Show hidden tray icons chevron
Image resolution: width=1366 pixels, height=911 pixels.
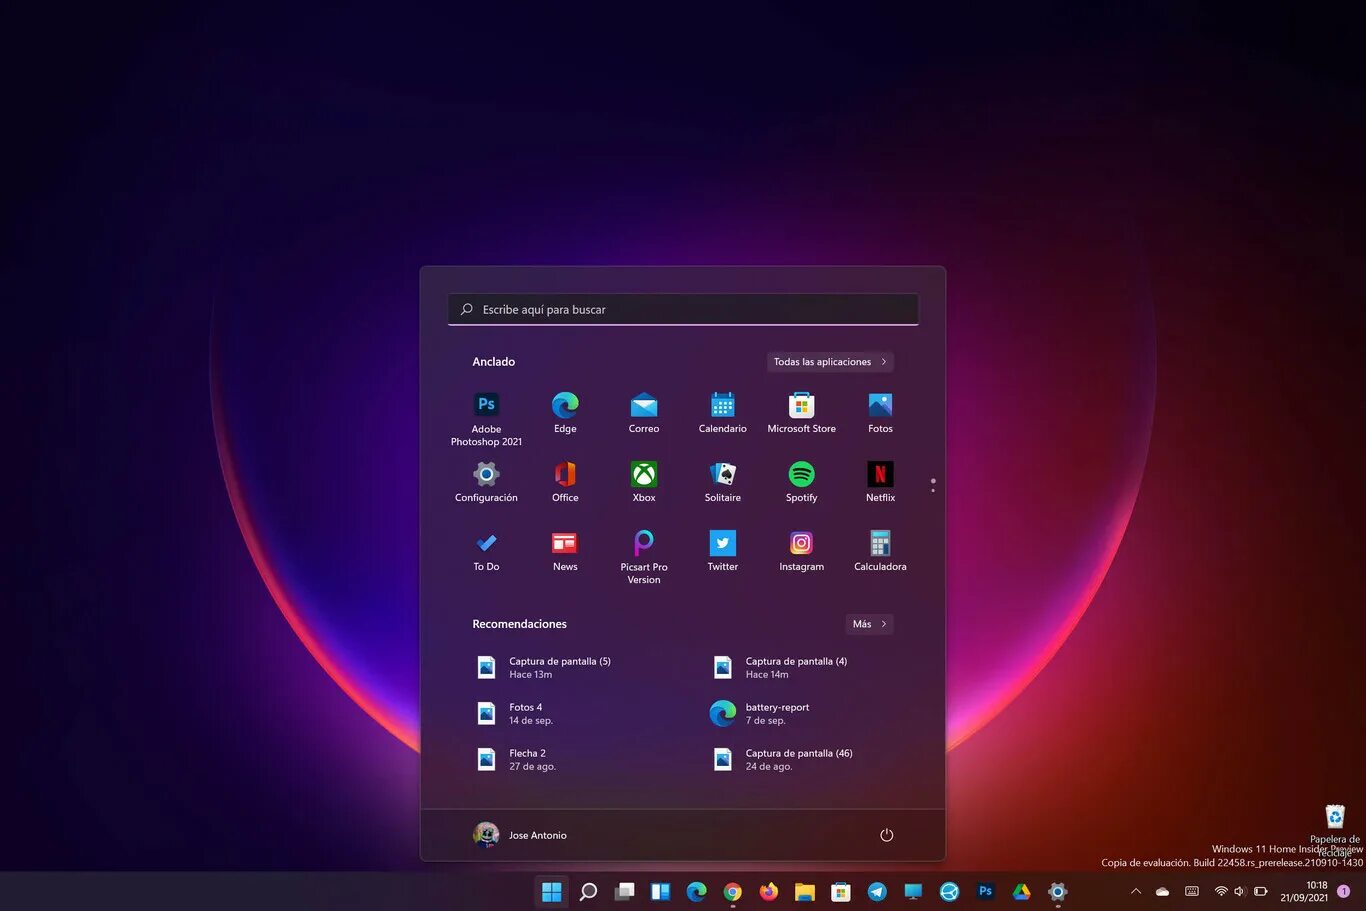[1135, 891]
